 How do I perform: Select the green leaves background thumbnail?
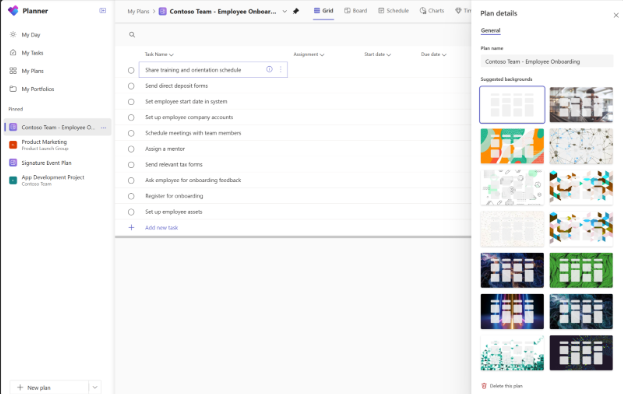(581, 270)
